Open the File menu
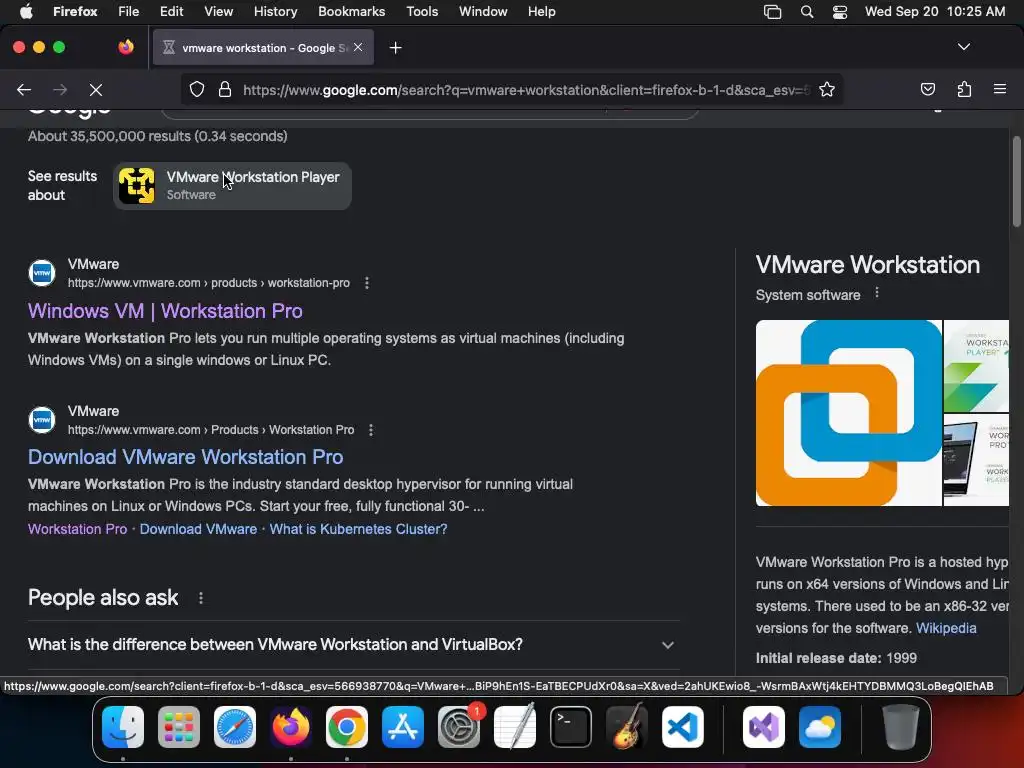 128,11
